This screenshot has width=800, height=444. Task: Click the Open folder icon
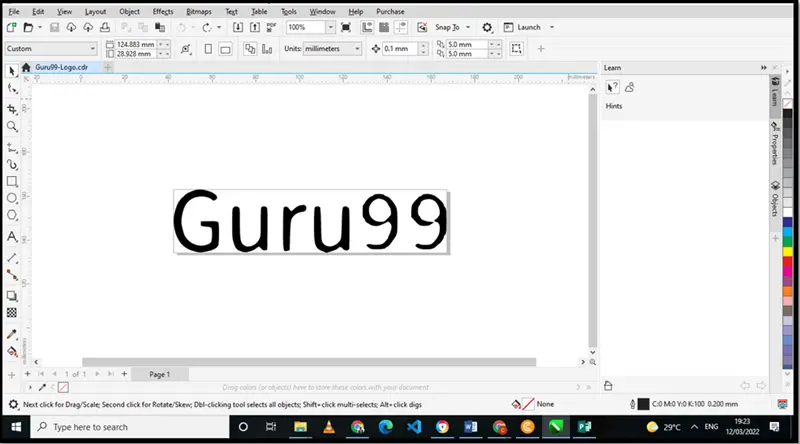click(29, 28)
